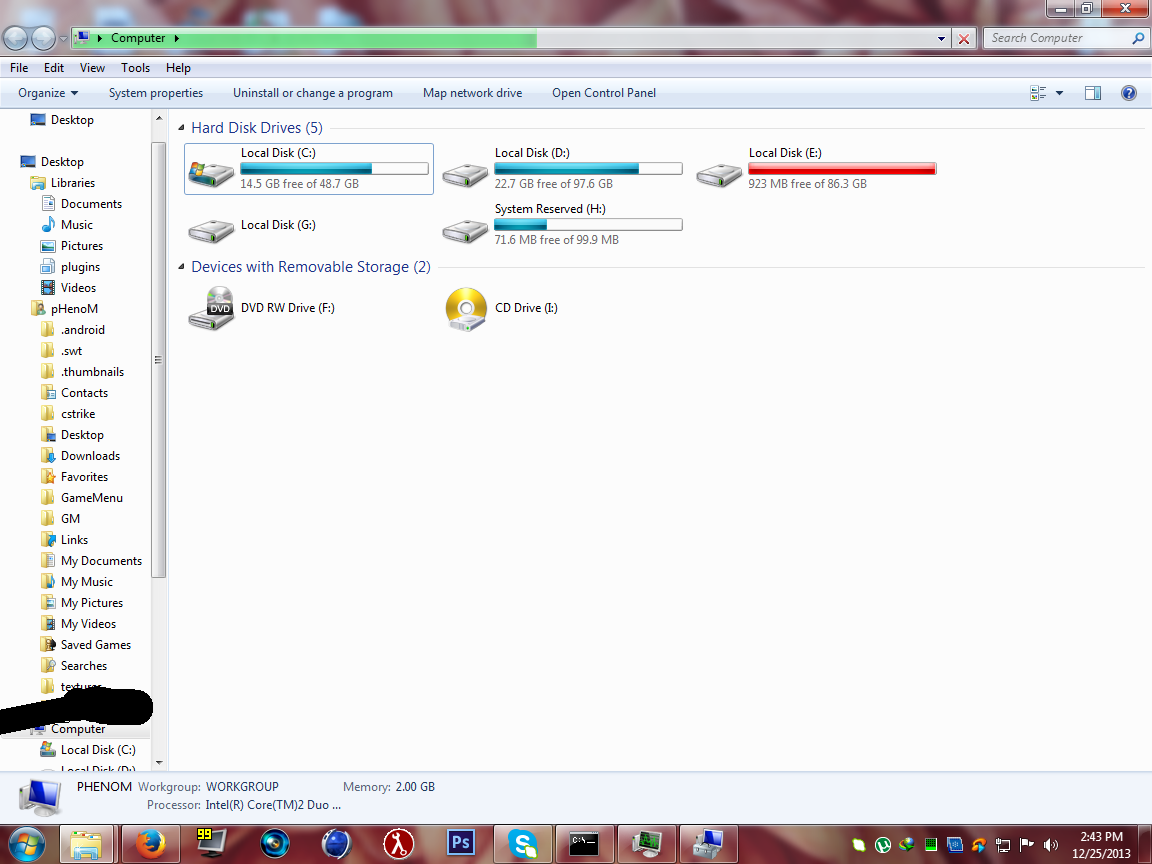Open Photoshop from the taskbar
The height and width of the screenshot is (864, 1152).
click(461, 843)
